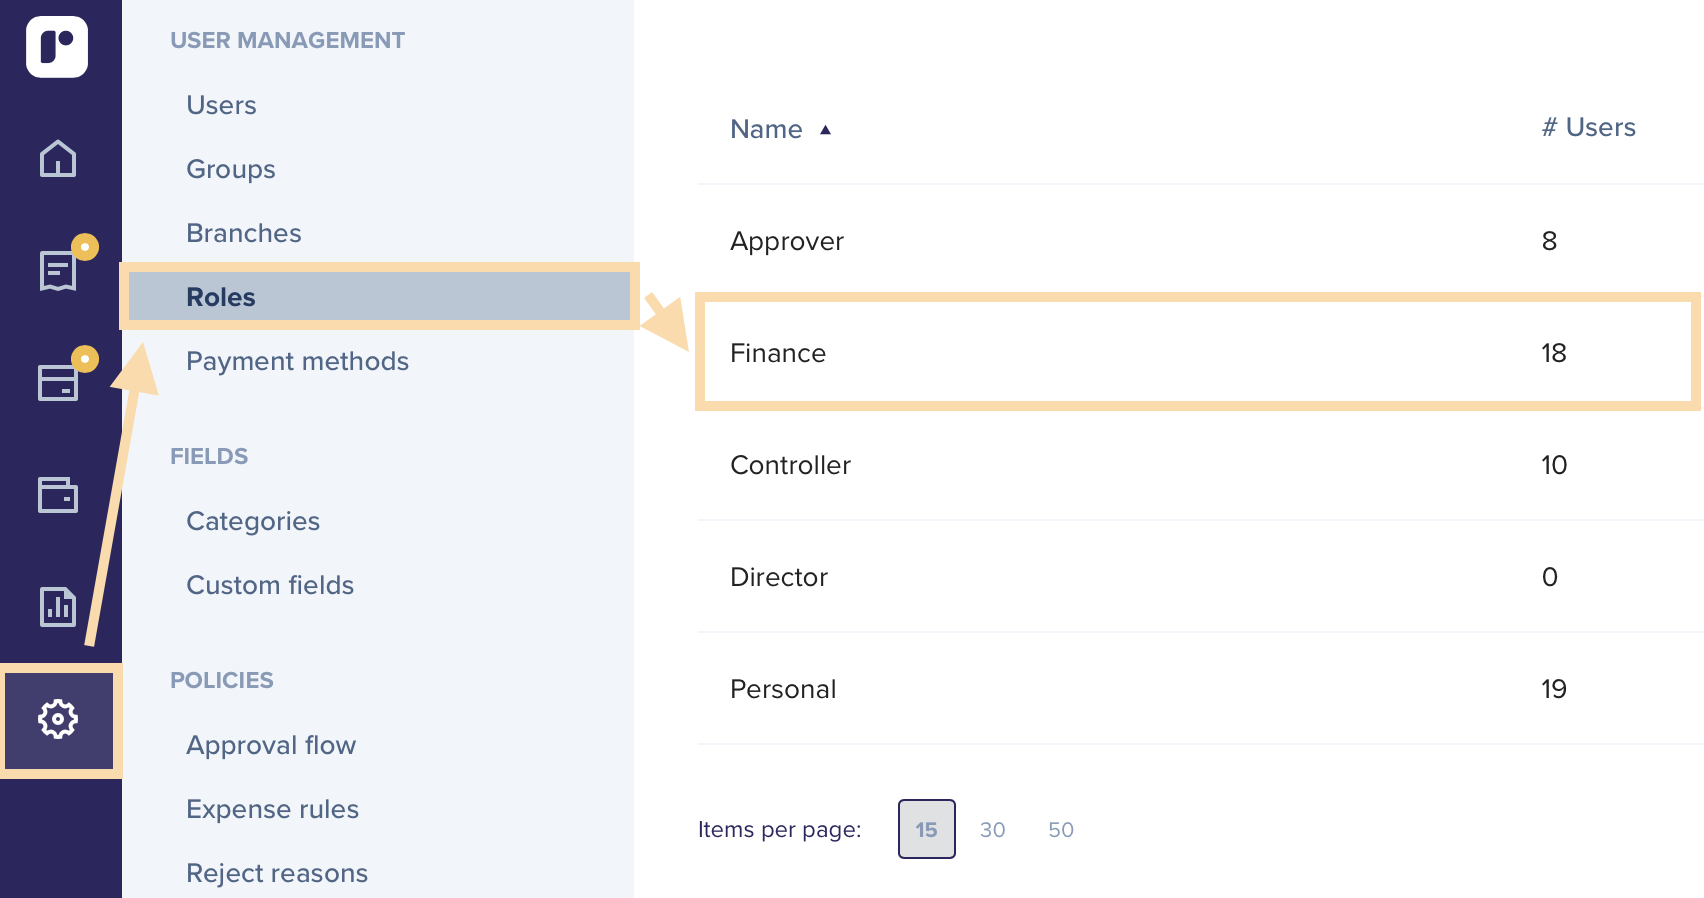Click the app logo icon

(57, 46)
